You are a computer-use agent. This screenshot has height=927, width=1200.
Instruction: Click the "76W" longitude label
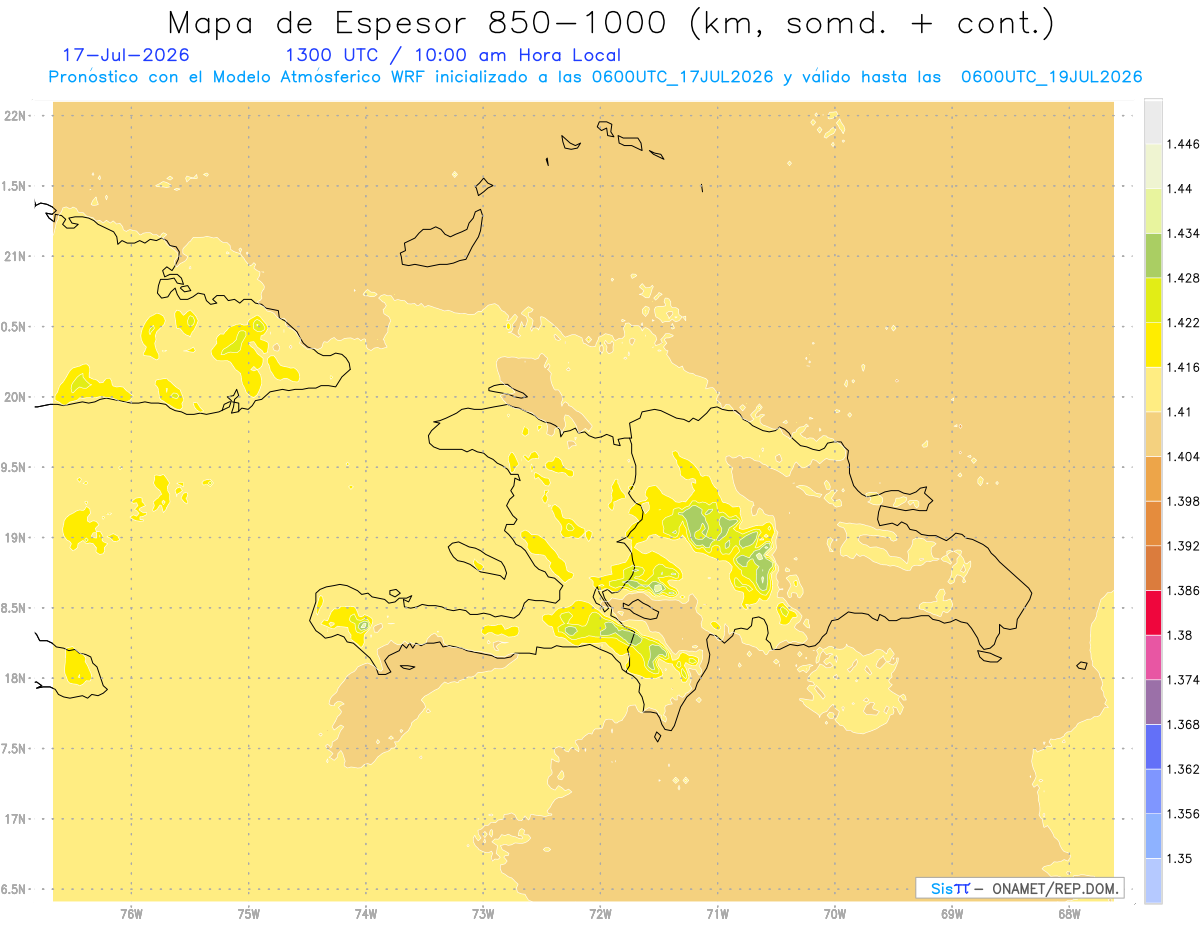click(131, 913)
